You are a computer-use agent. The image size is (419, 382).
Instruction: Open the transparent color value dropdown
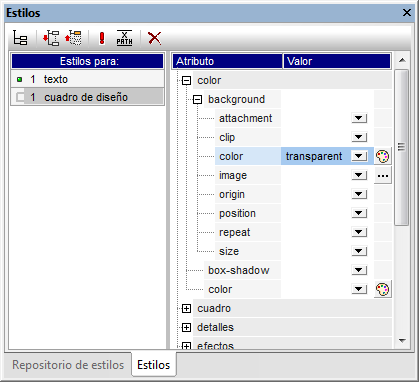[x=359, y=156]
